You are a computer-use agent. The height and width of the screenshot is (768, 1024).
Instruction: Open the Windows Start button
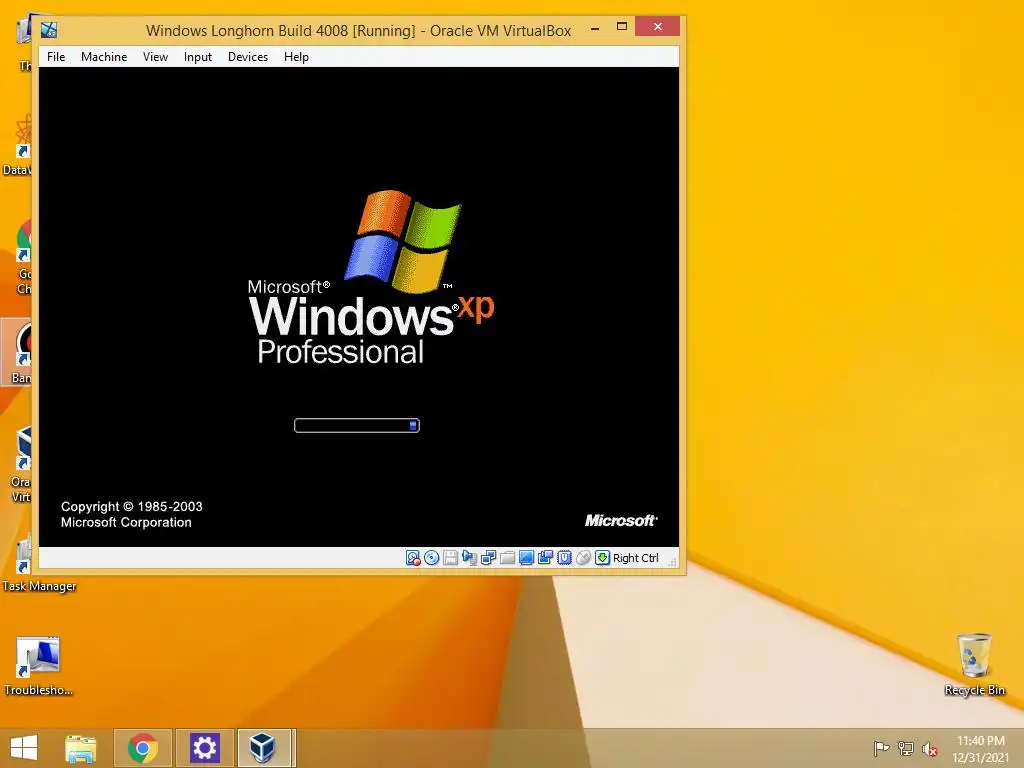(x=24, y=748)
